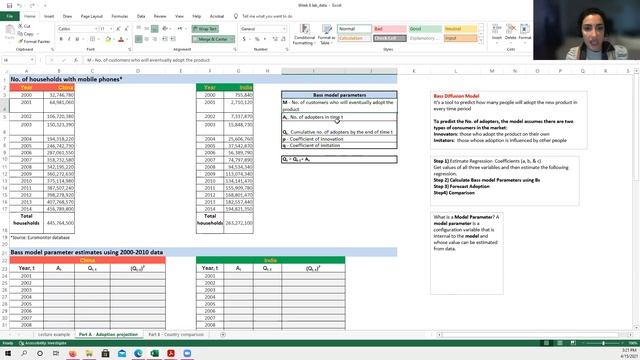Open text orientation options
Viewport: 640px width, 360px height.
(166, 29)
